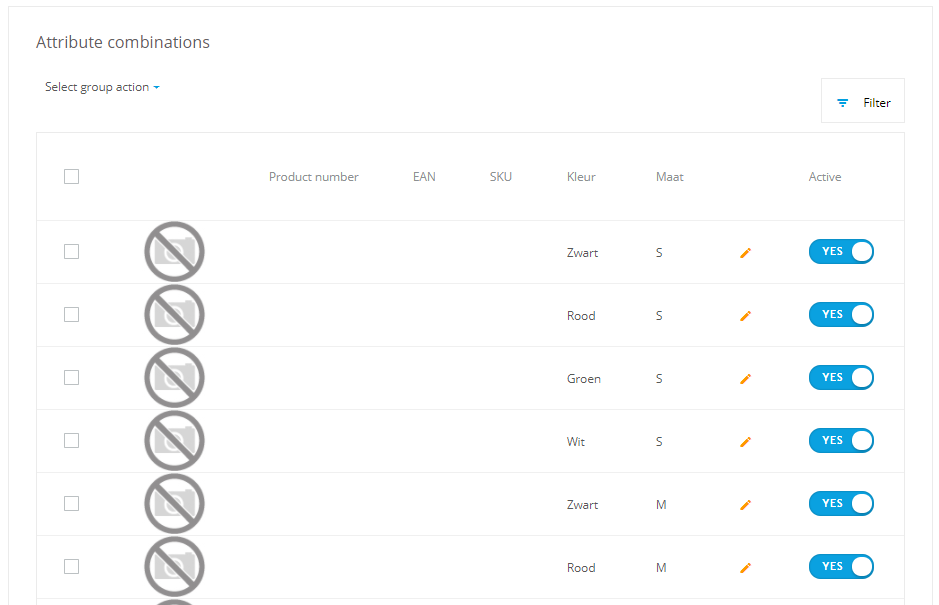Click no-image placeholder of Zwart S row
939x605 pixels.
[174, 251]
